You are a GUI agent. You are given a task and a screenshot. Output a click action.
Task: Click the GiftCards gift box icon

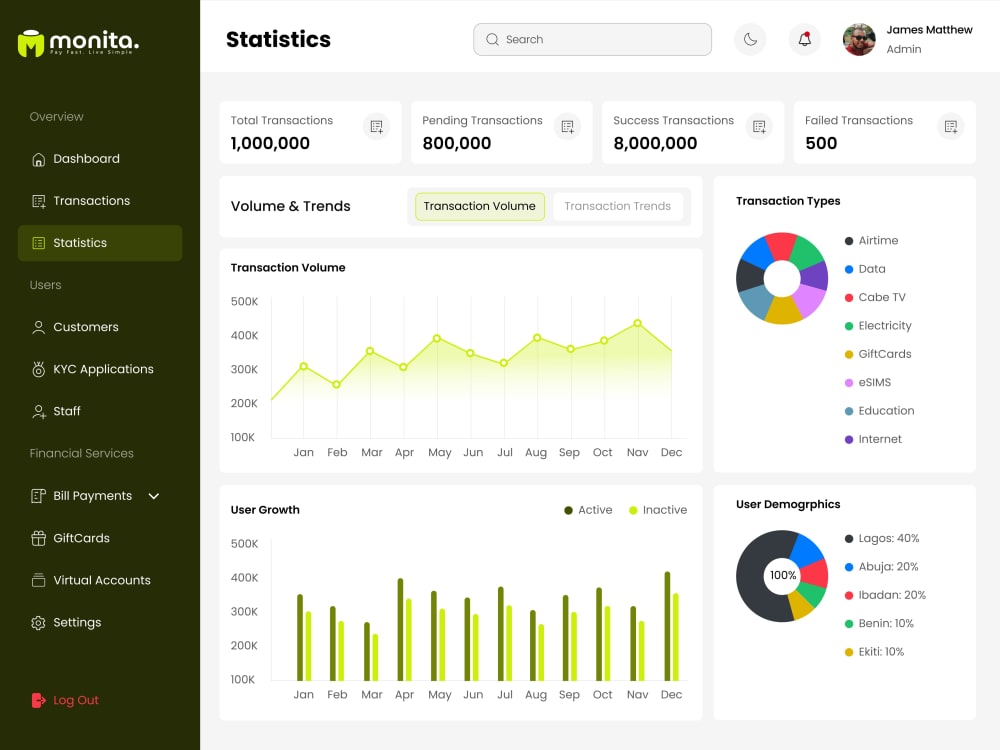38,538
